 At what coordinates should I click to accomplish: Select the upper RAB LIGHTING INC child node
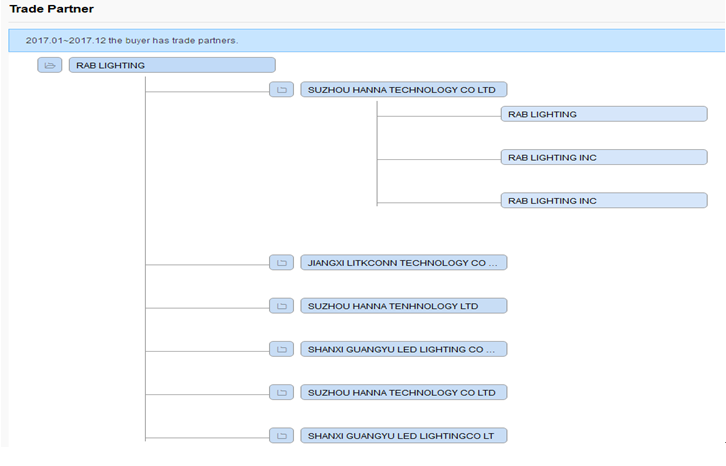pyautogui.click(x=604, y=157)
